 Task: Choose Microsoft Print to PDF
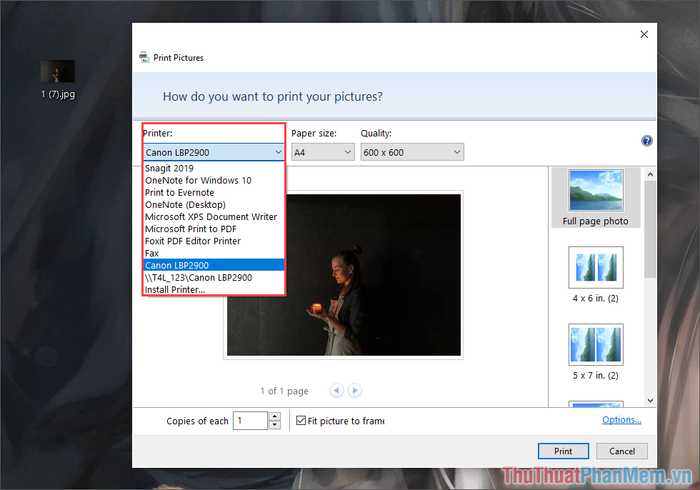[x=214, y=228]
